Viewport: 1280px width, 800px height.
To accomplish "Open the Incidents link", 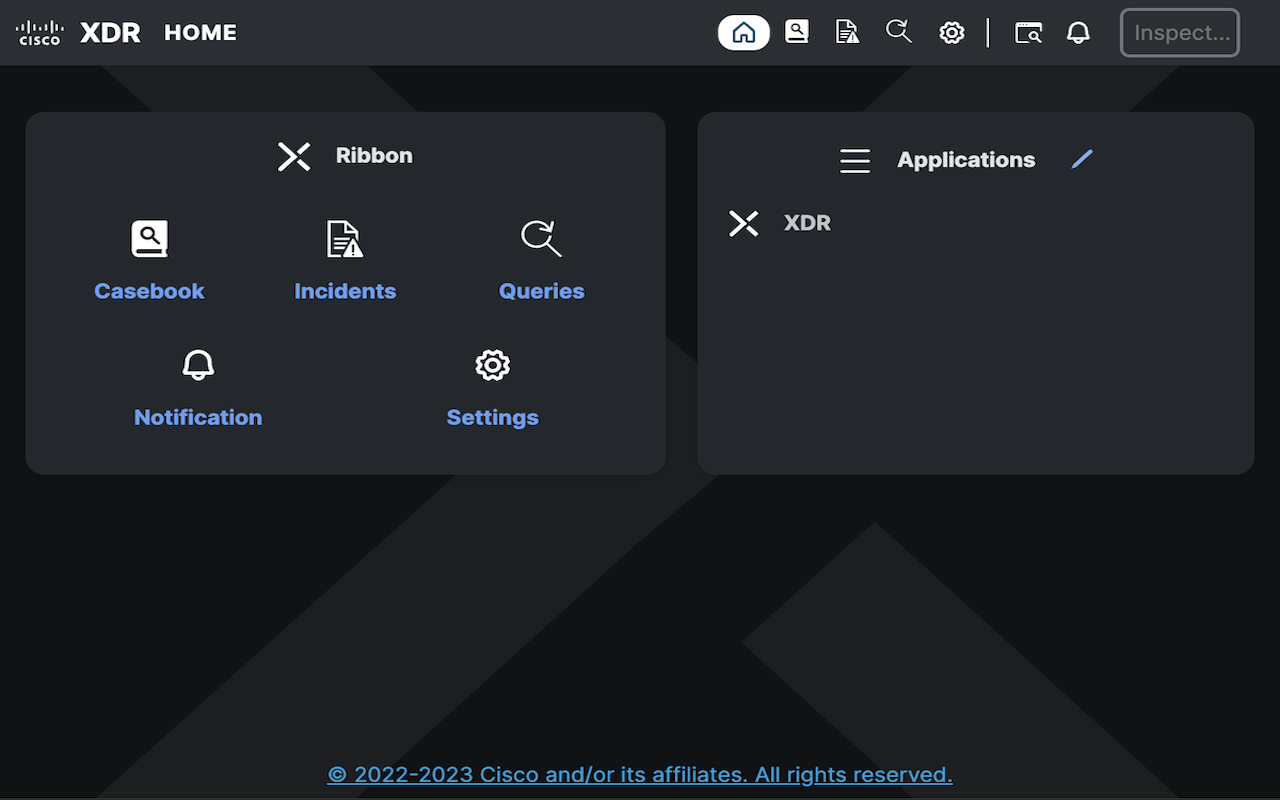I will (345, 291).
